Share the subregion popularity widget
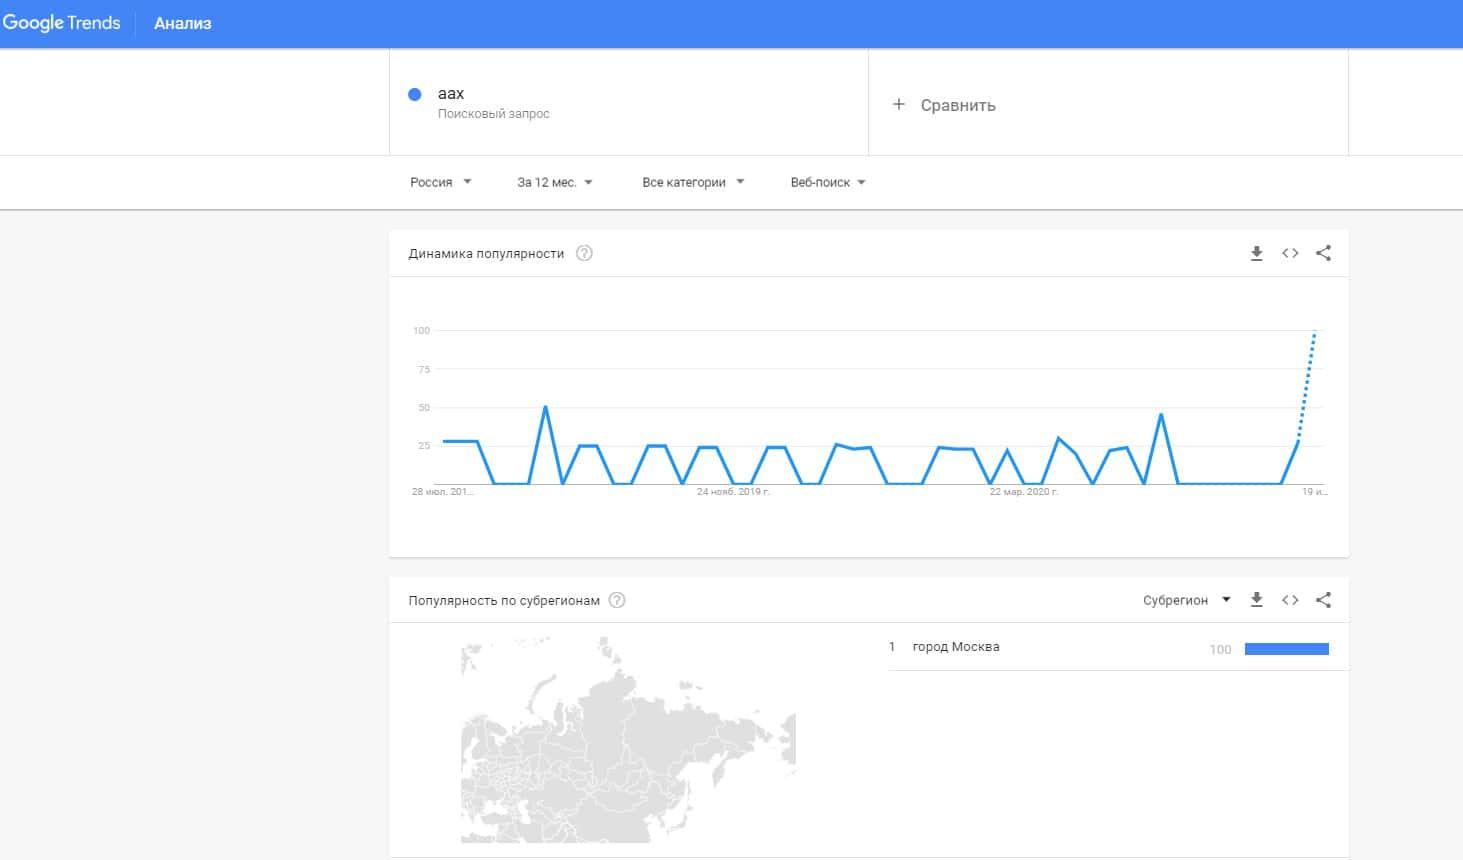This screenshot has height=860, width=1463. [1323, 600]
